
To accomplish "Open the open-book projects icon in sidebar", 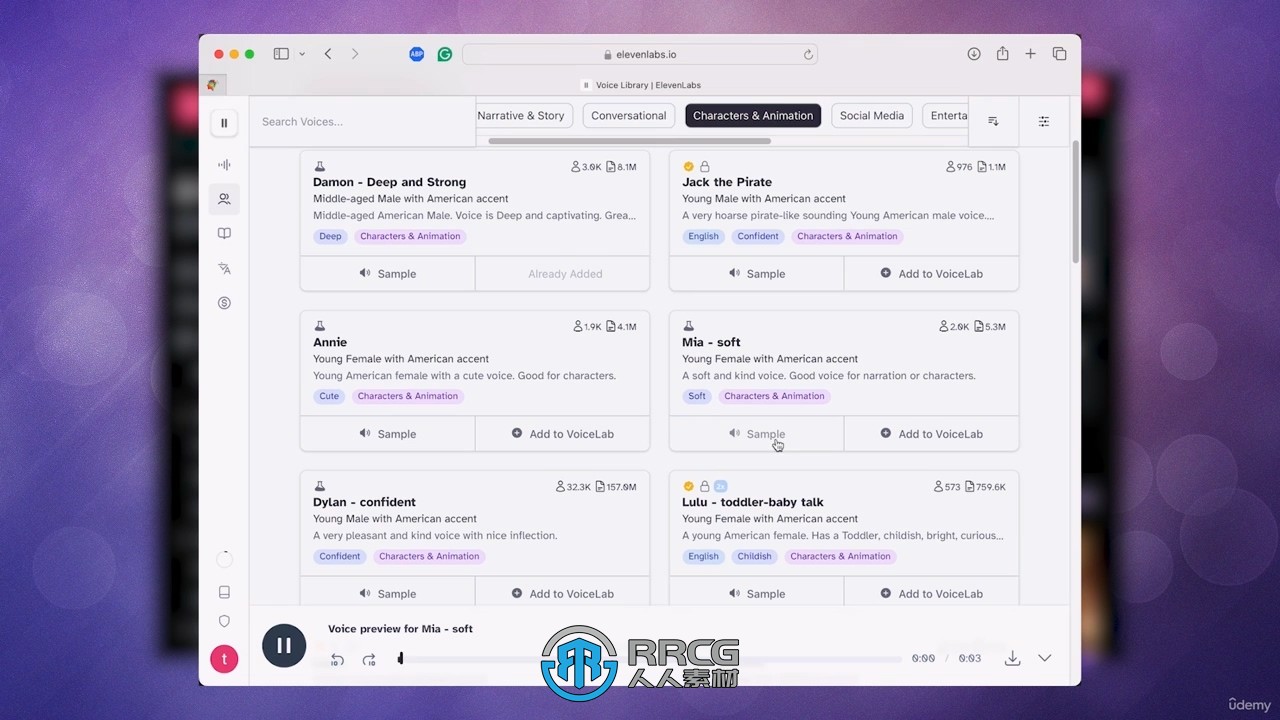I will [224, 234].
